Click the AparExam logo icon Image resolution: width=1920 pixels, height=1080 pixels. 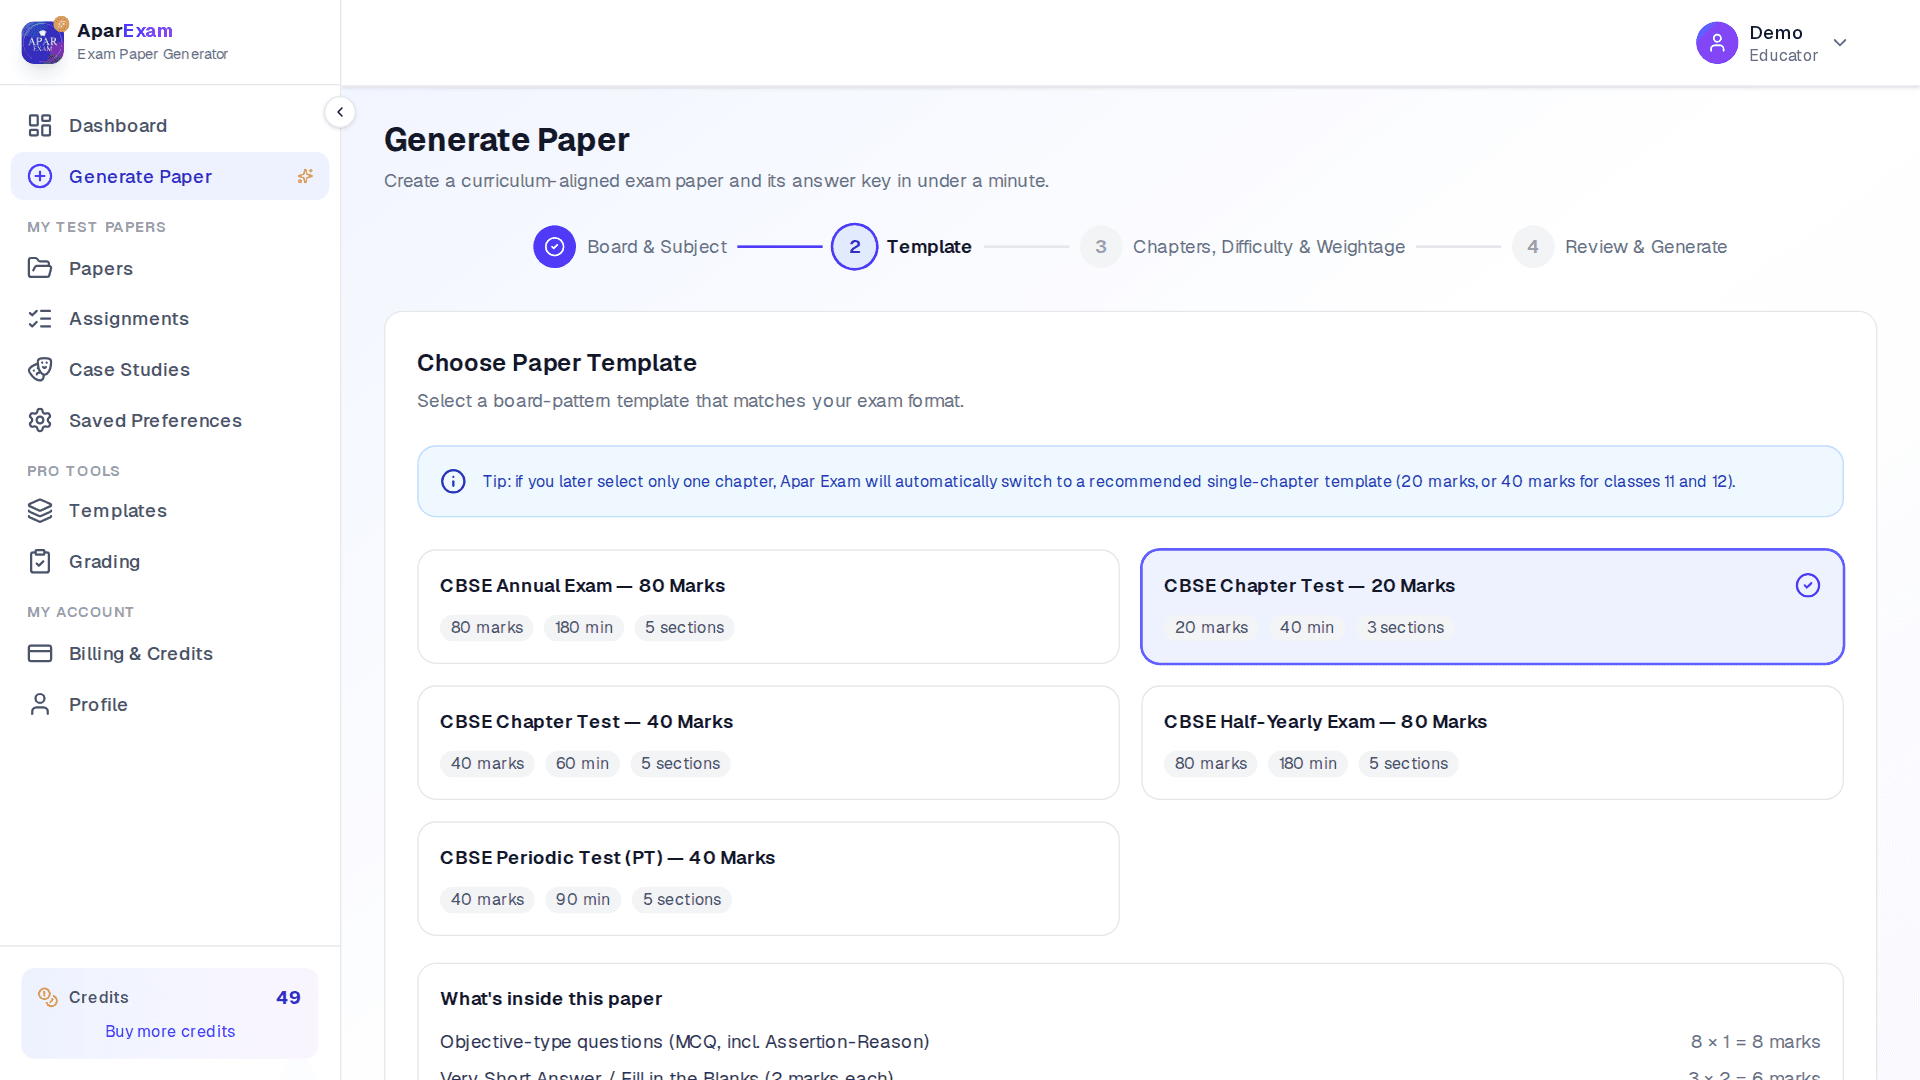(43, 42)
